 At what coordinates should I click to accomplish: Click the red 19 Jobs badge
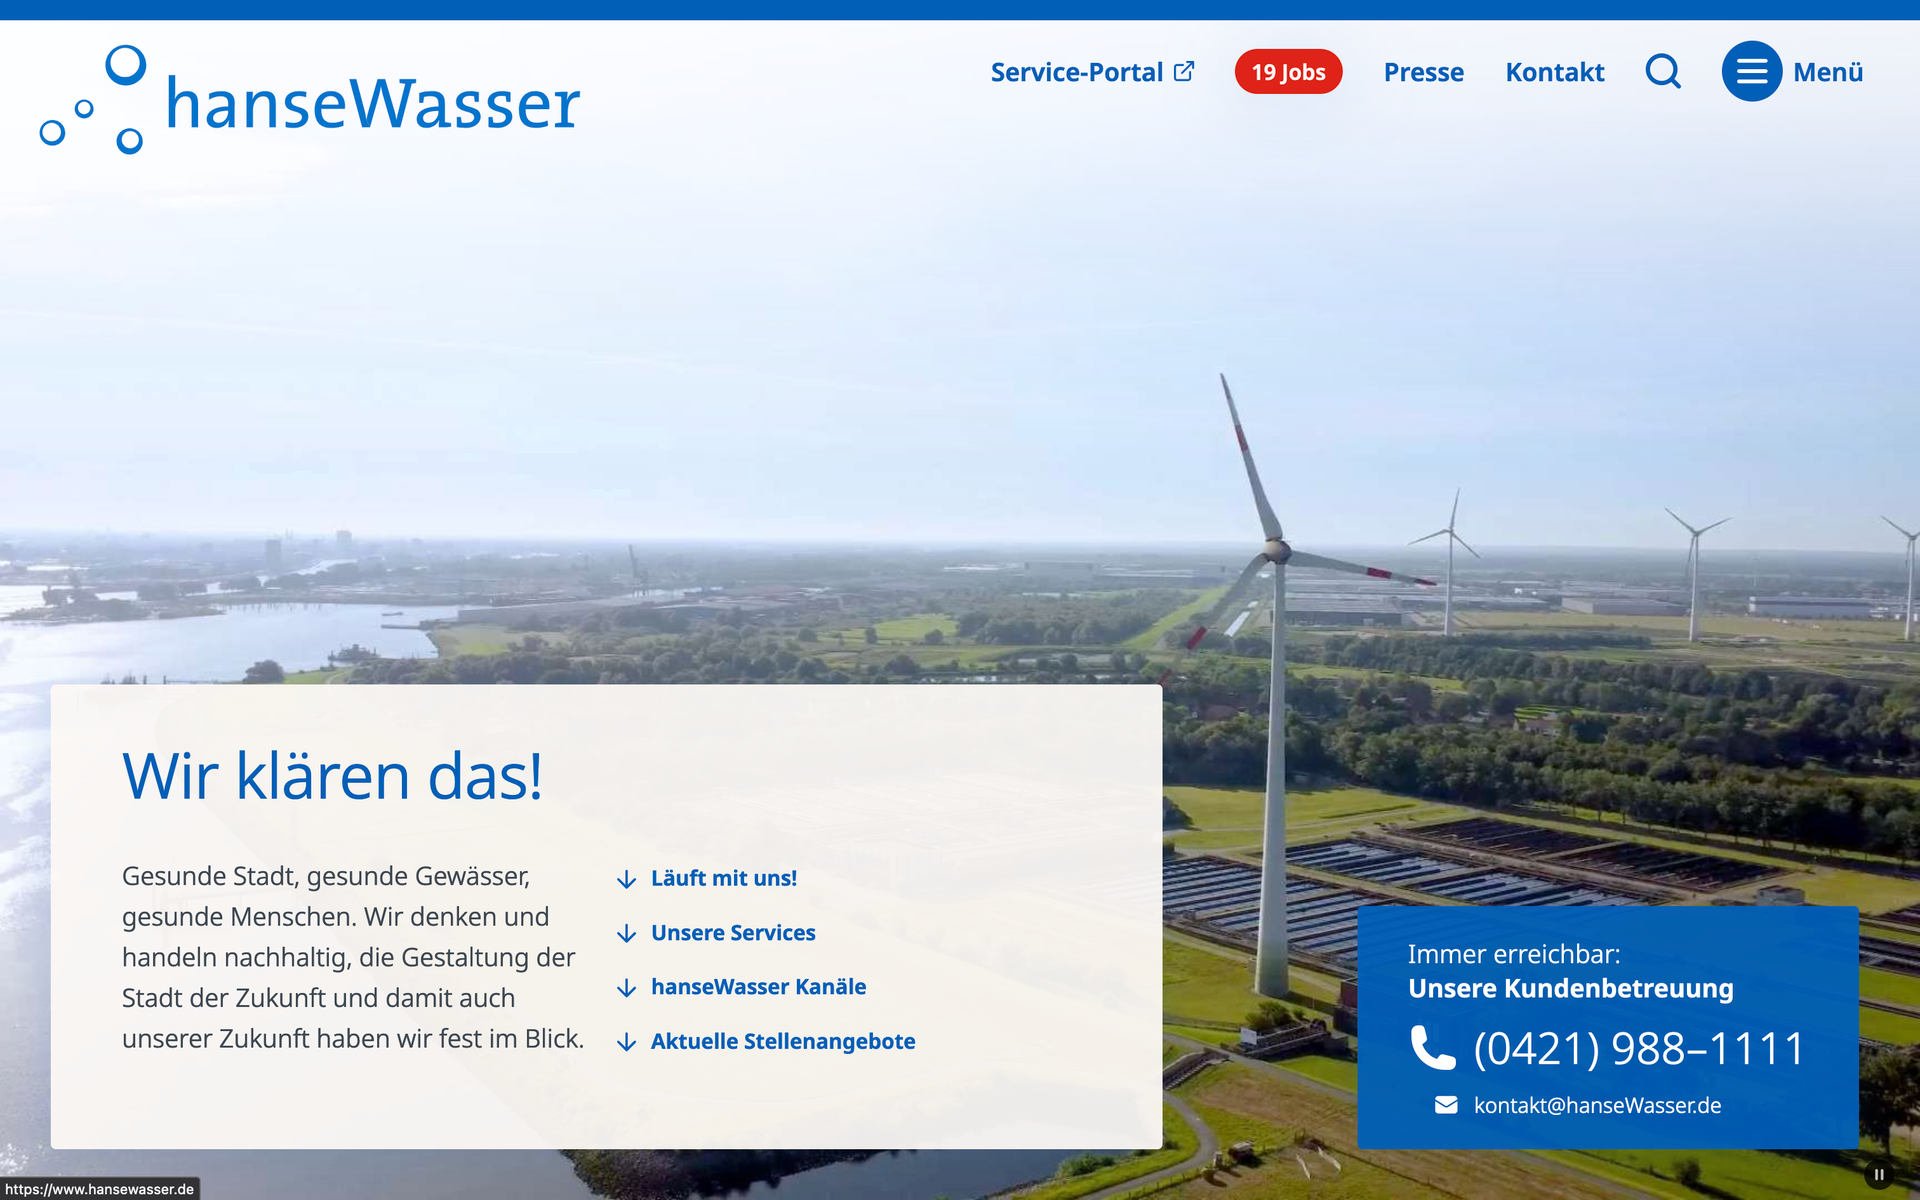click(1288, 72)
